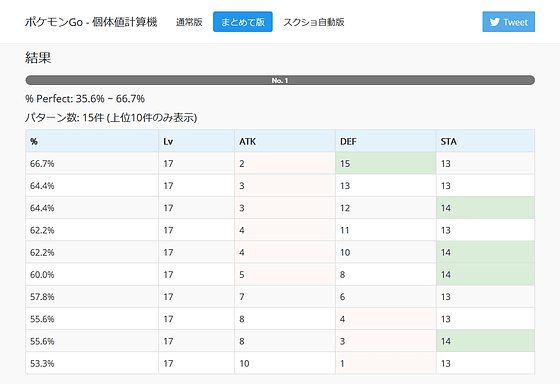Screen dimensions: 560x384
Task: Click the DEF value 15 cell
Action: [x=386, y=164]
